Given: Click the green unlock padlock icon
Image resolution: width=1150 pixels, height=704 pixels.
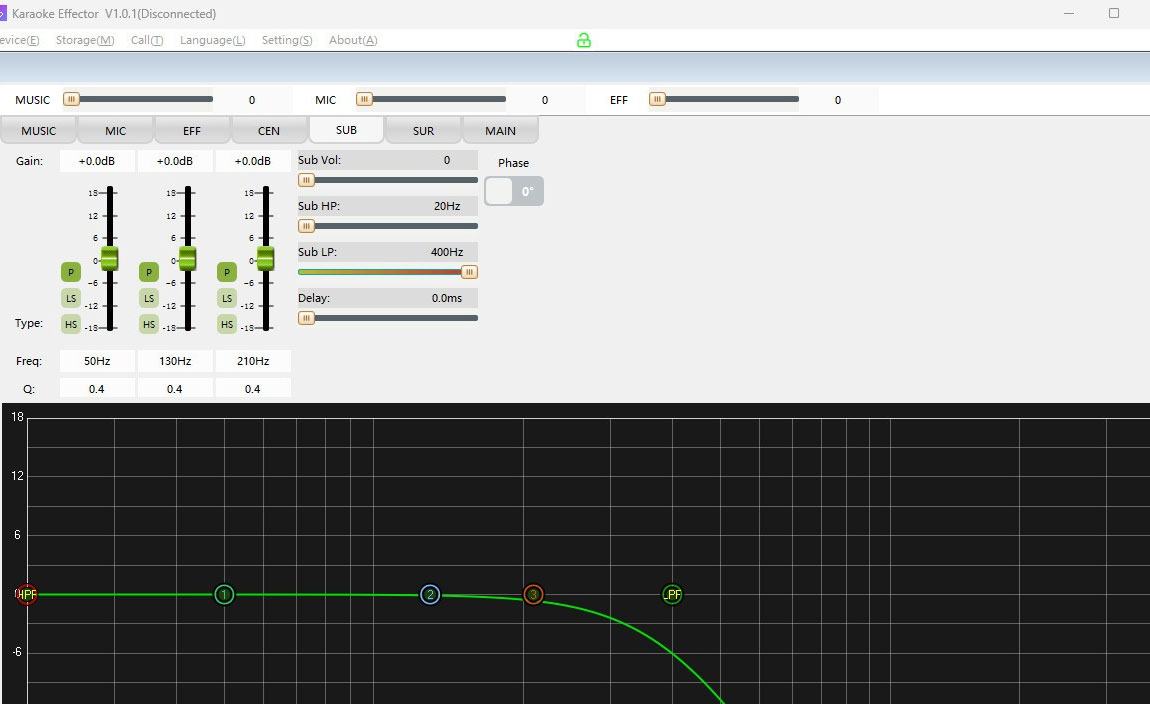Looking at the screenshot, I should click(x=584, y=40).
